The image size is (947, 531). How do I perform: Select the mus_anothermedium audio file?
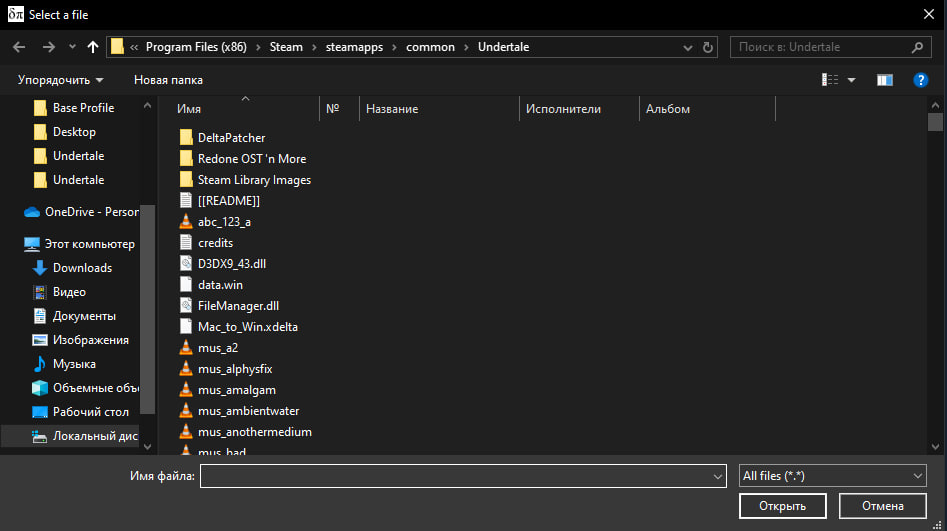coord(245,432)
